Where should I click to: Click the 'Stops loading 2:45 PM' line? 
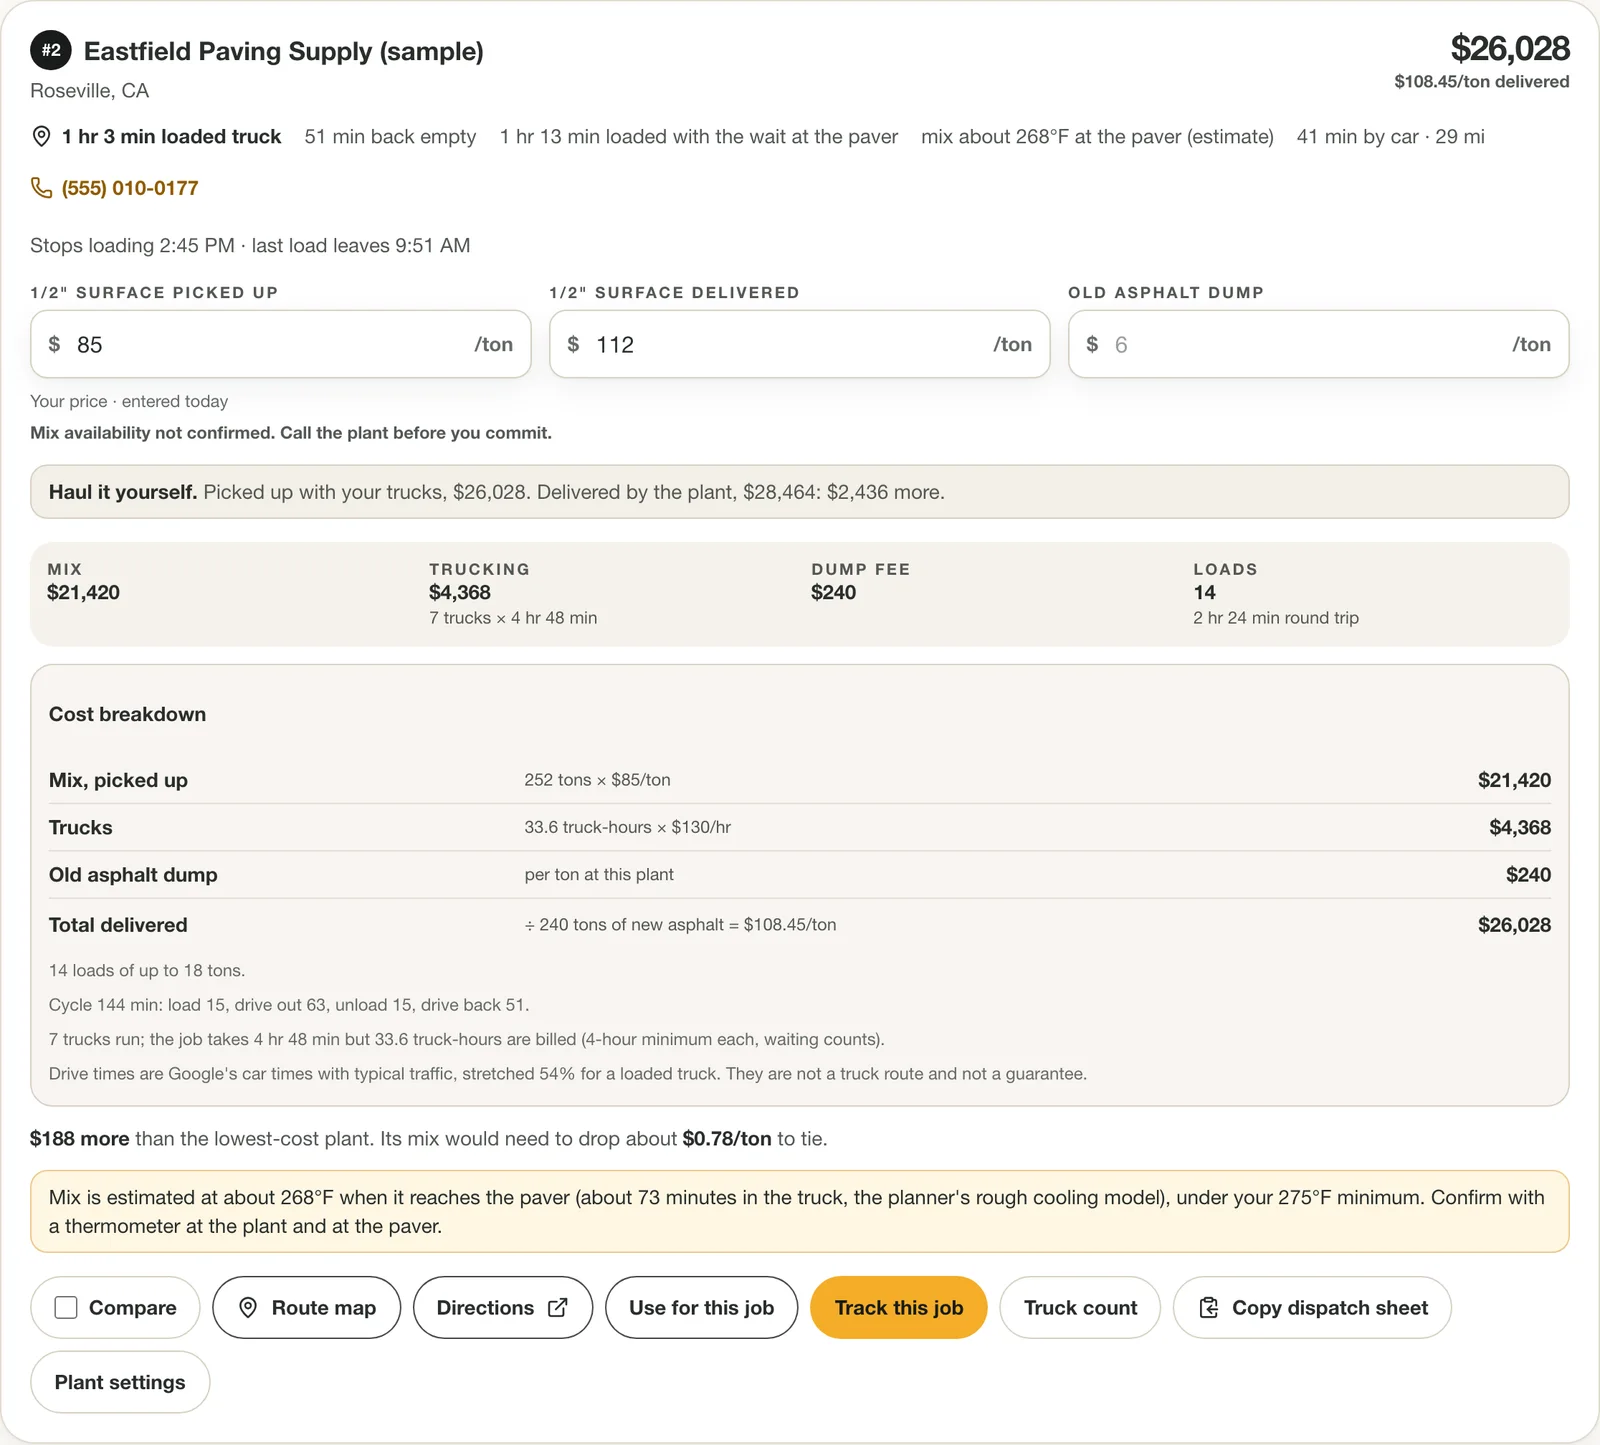click(250, 245)
